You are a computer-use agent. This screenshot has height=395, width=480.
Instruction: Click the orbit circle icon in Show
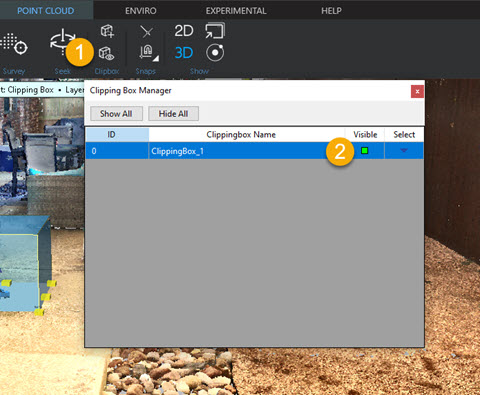(x=215, y=53)
